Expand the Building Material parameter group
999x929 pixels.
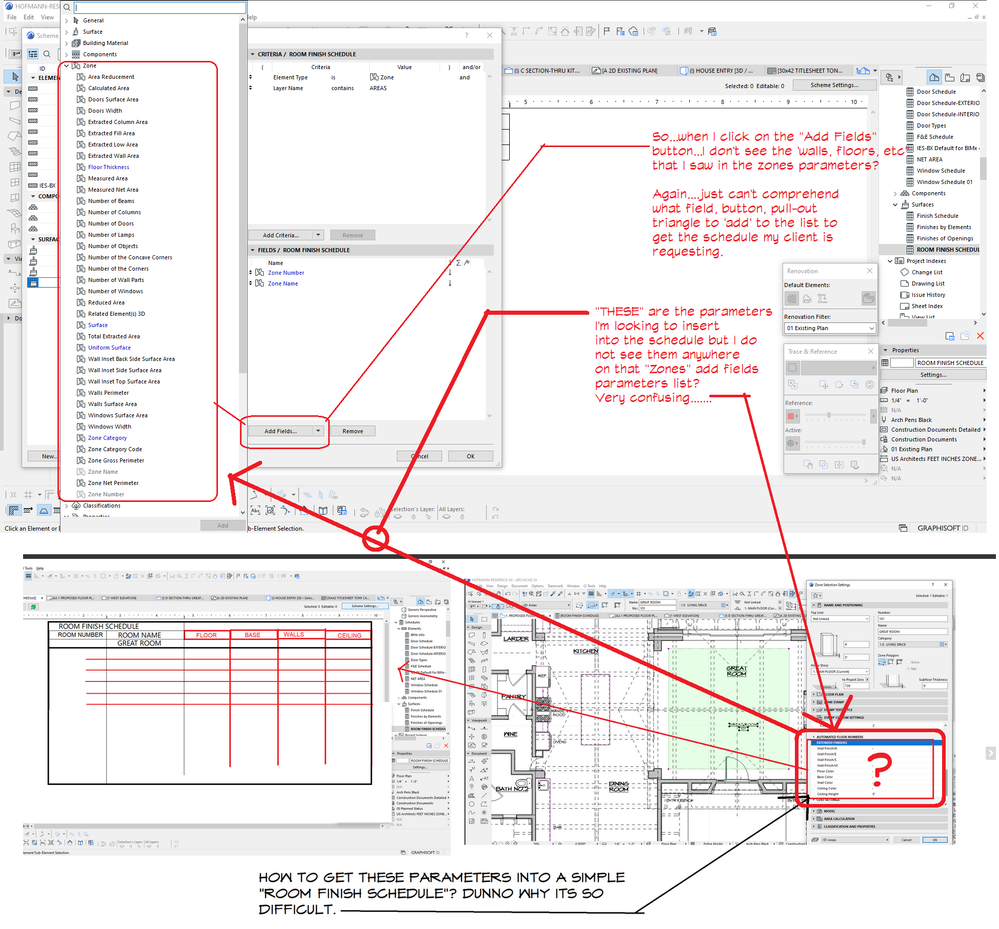coord(66,43)
